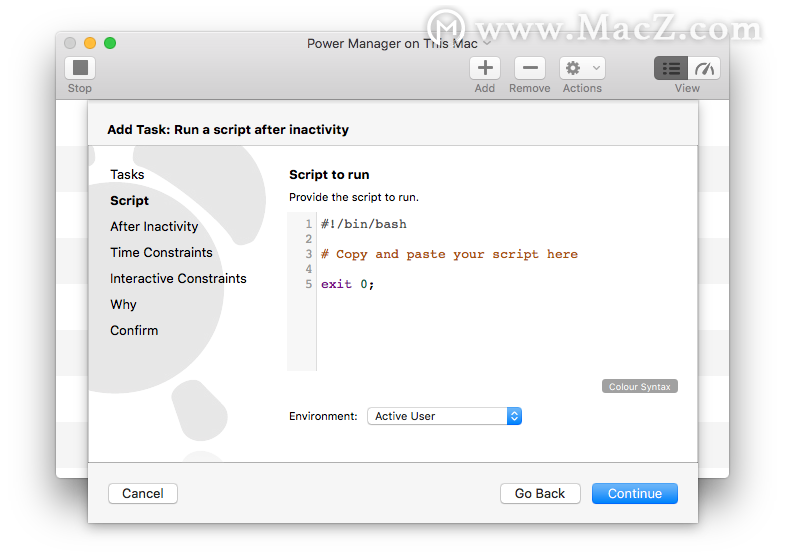Click the 'exit 0;' script line
The width and height of the screenshot is (785, 558).
coord(347,284)
